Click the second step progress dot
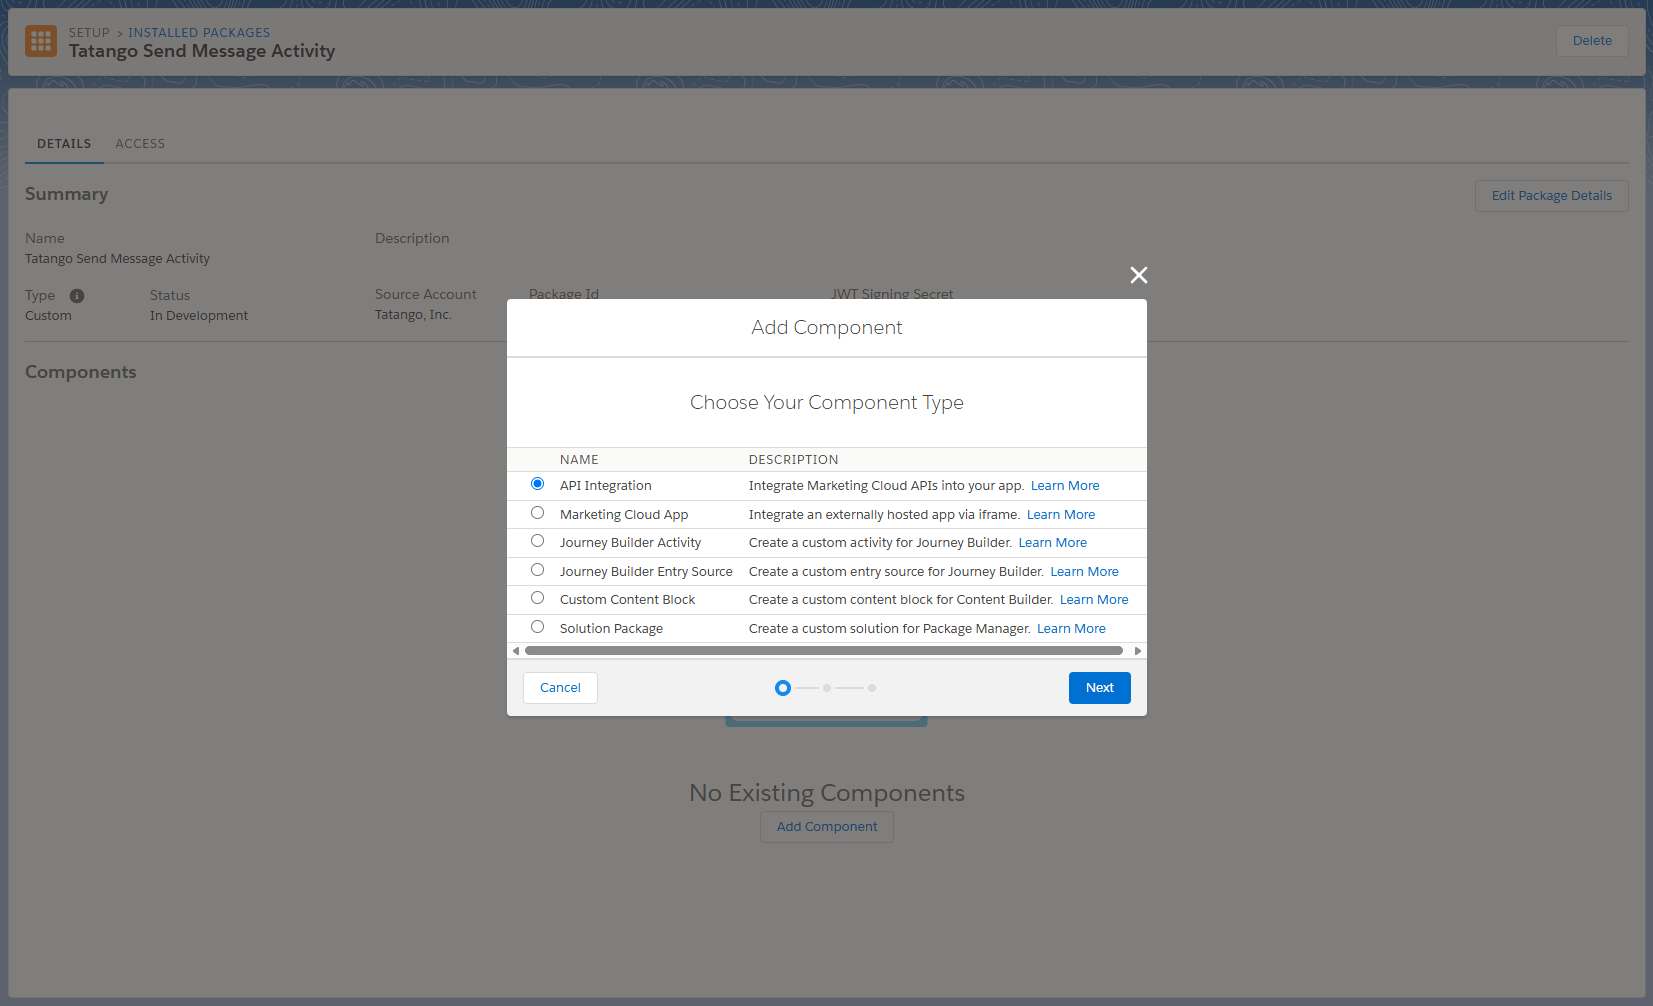Image resolution: width=1653 pixels, height=1006 pixels. point(827,688)
